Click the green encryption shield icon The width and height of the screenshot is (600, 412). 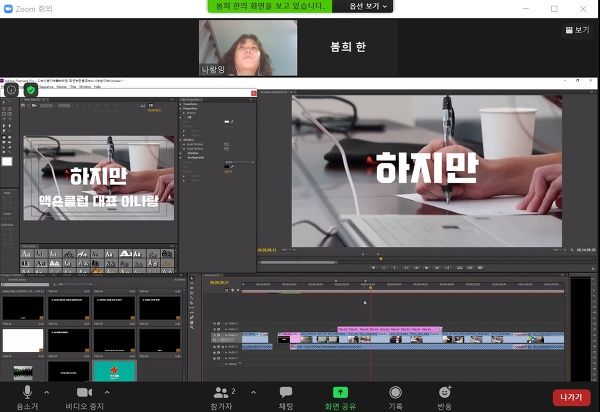(x=31, y=90)
